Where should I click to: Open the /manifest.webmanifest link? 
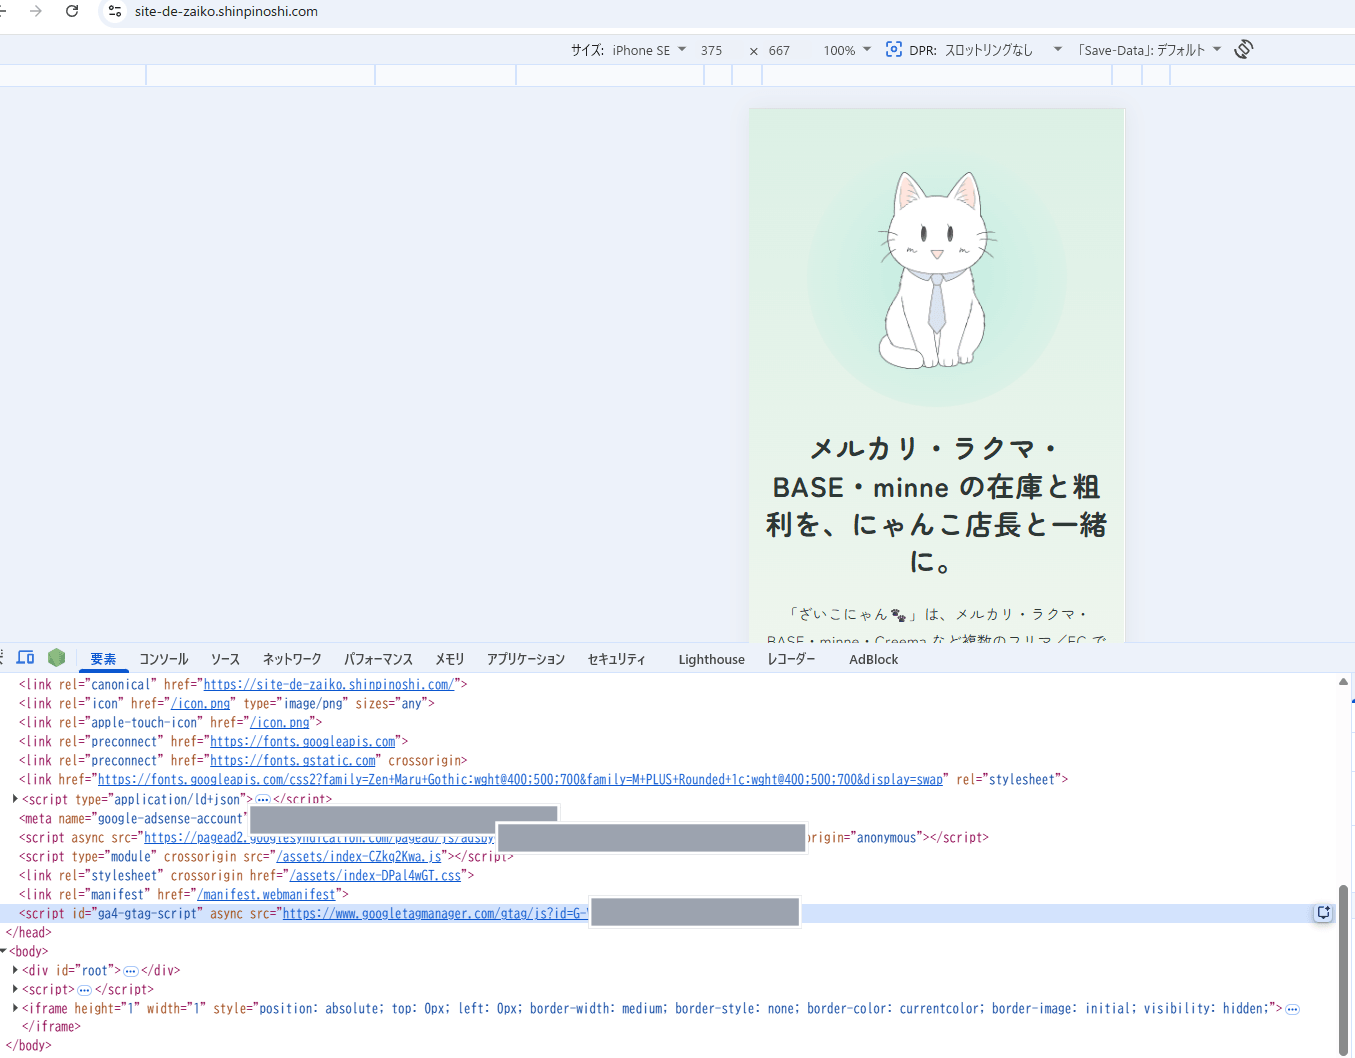pos(266,894)
